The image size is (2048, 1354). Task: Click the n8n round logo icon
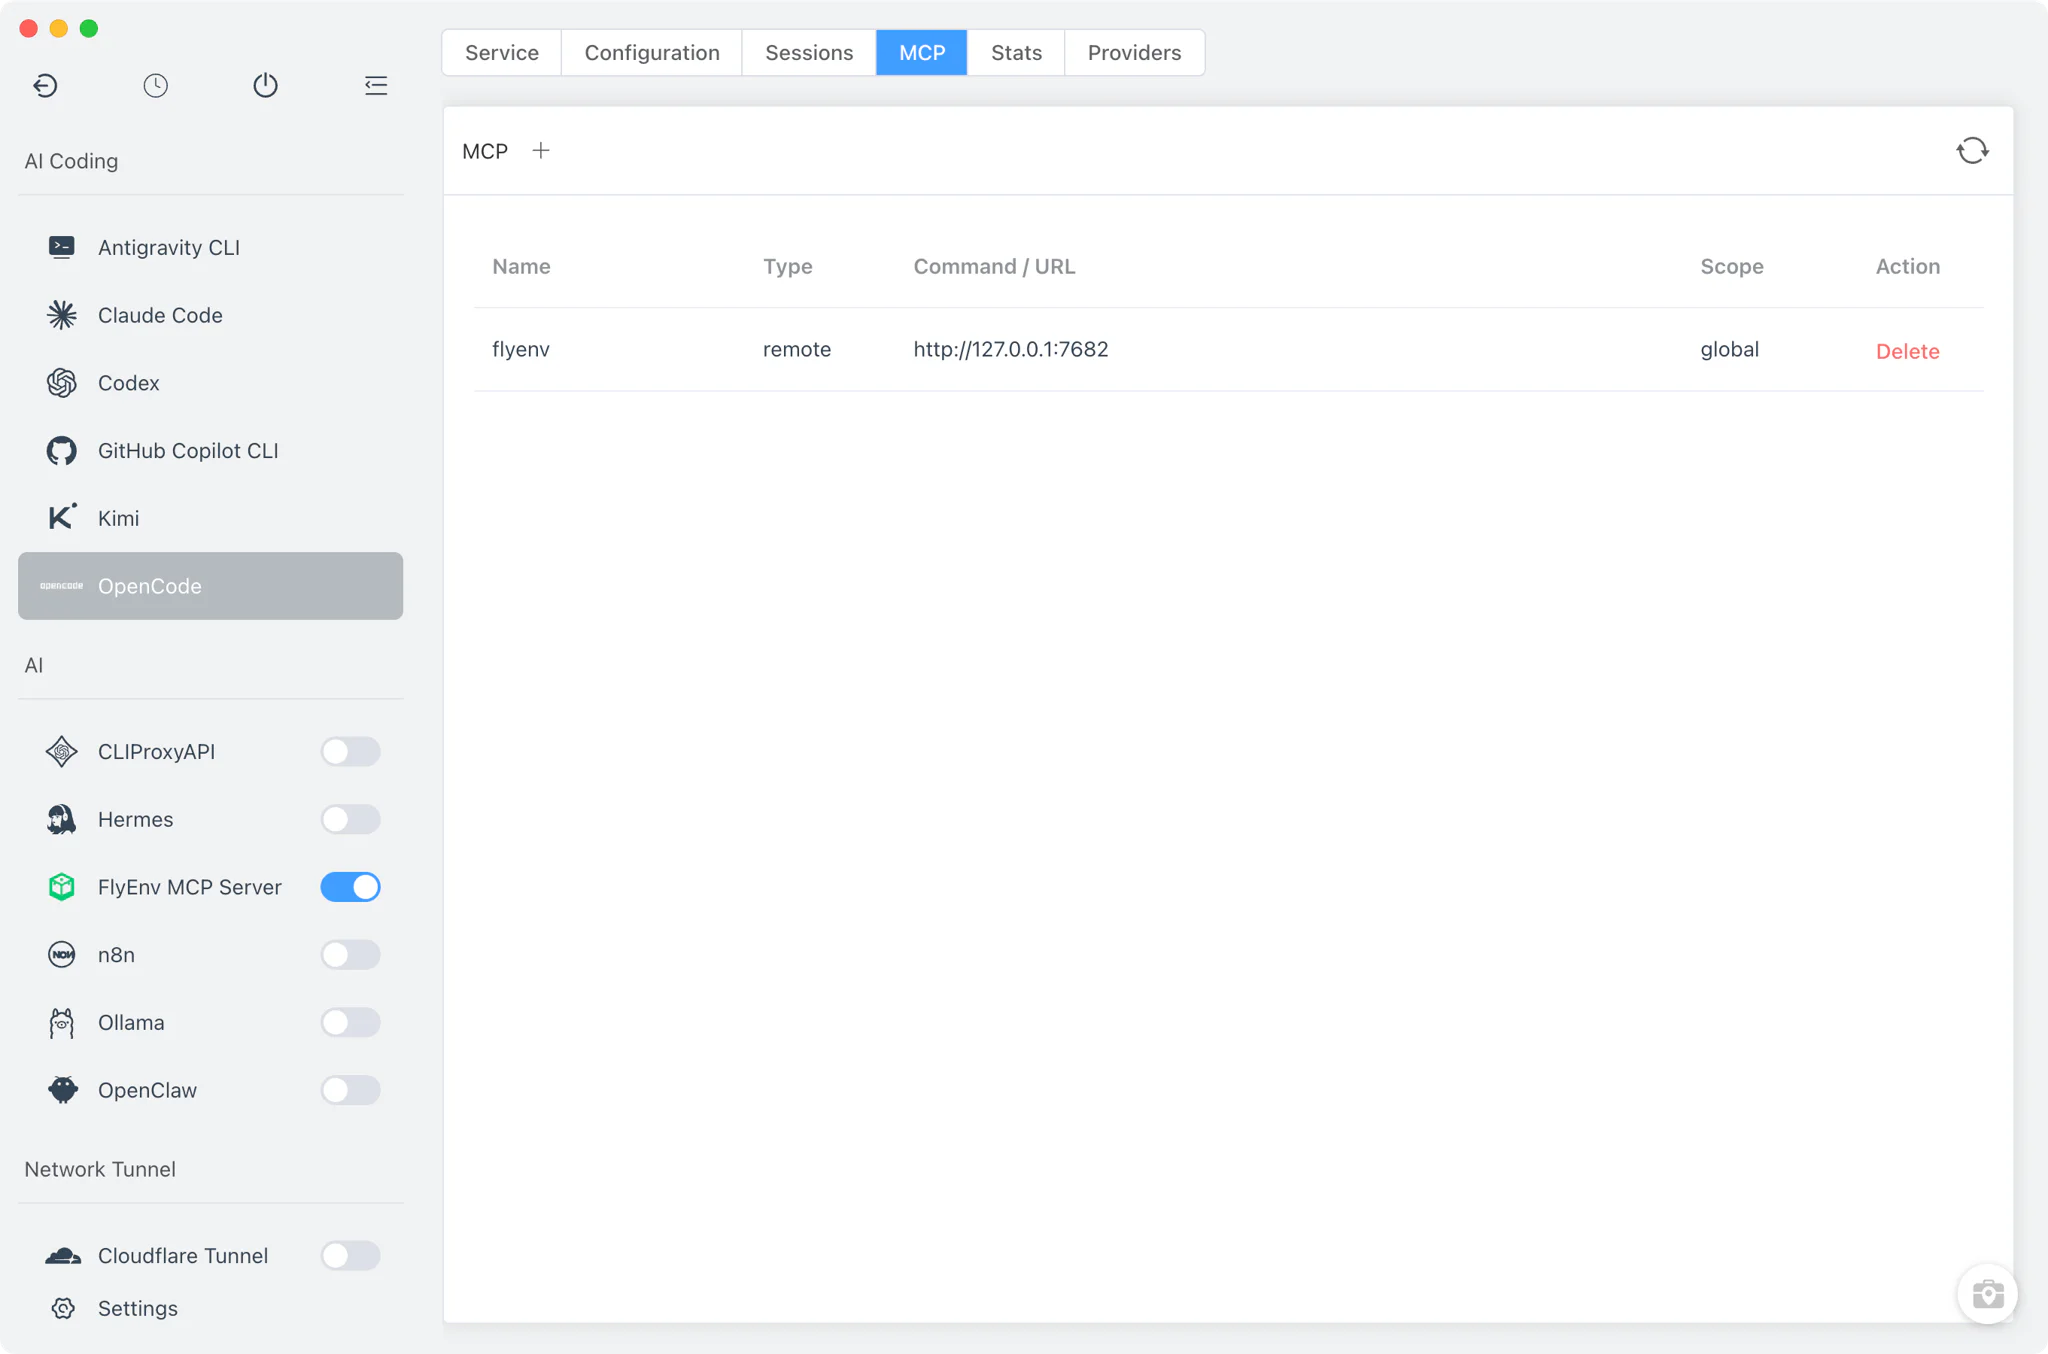[x=62, y=955]
